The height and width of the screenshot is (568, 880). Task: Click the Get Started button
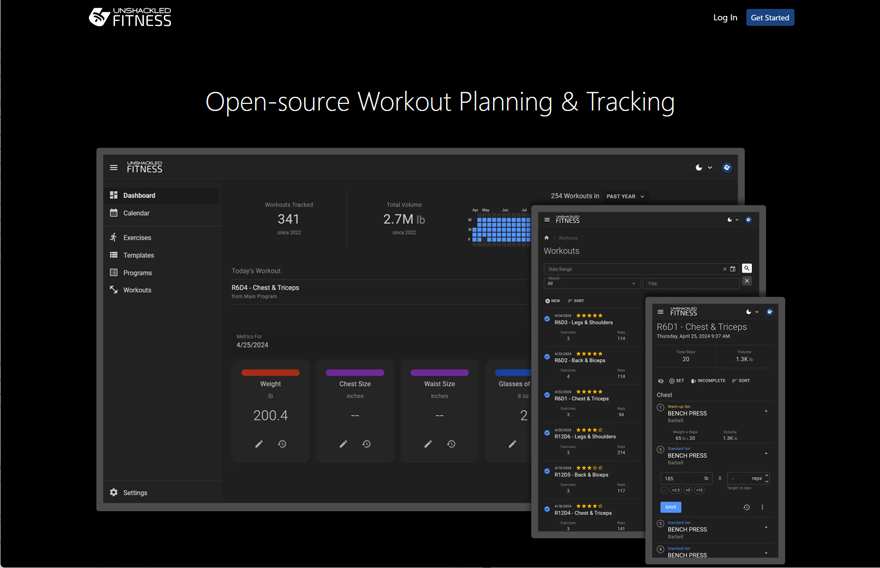770,17
